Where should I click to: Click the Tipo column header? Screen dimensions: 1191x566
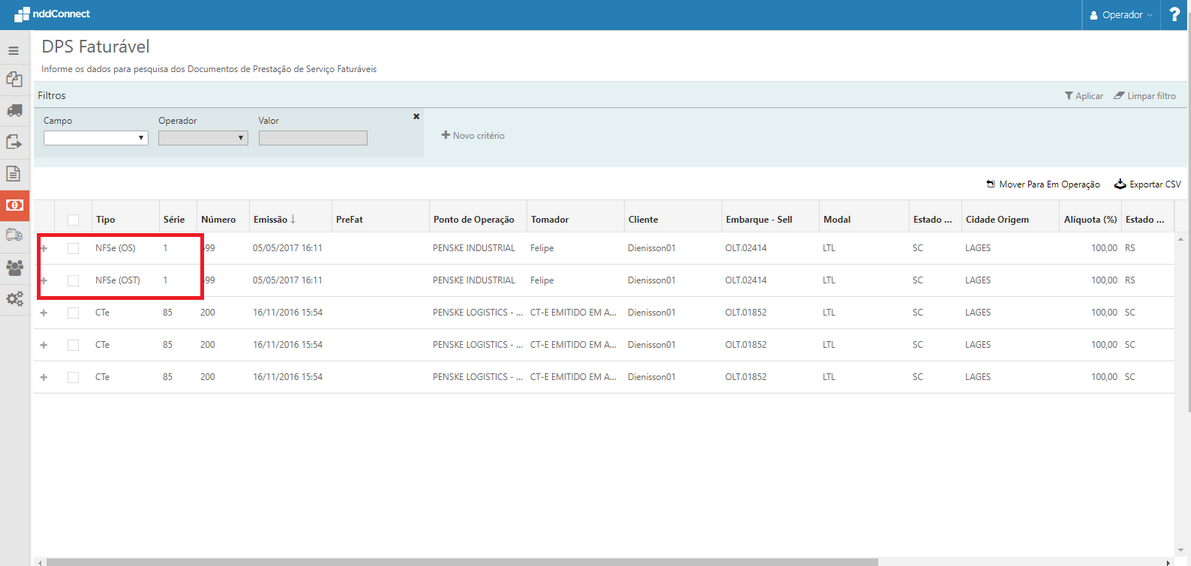[x=105, y=220]
